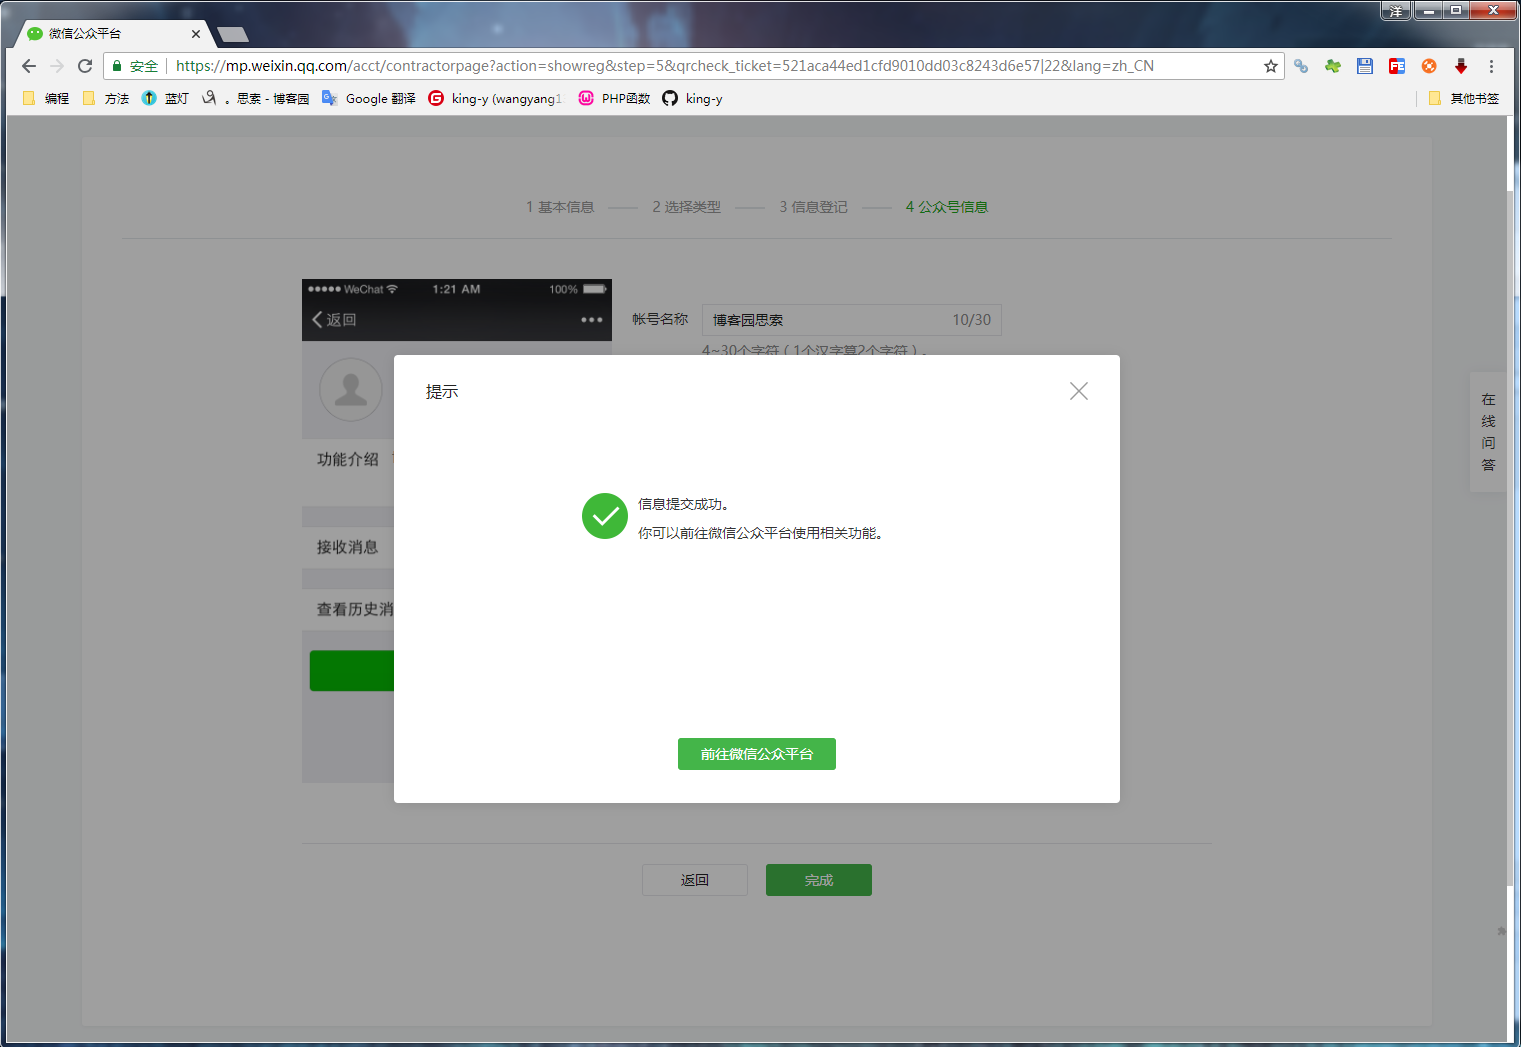This screenshot has height=1047, width=1521.
Task: Click the 返回 button below the form
Action: 695,880
